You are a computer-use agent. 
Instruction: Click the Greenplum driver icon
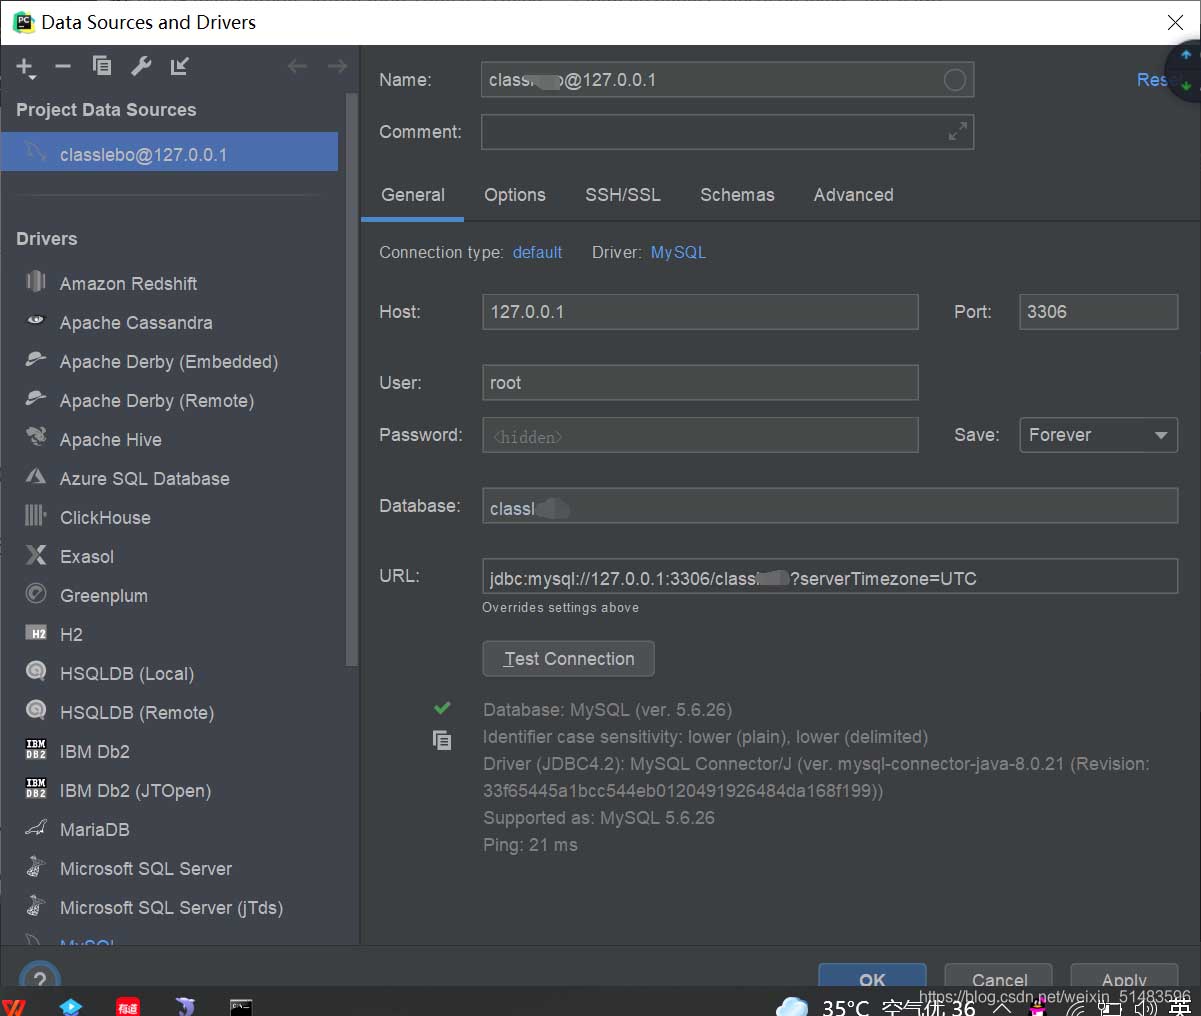pyautogui.click(x=36, y=594)
